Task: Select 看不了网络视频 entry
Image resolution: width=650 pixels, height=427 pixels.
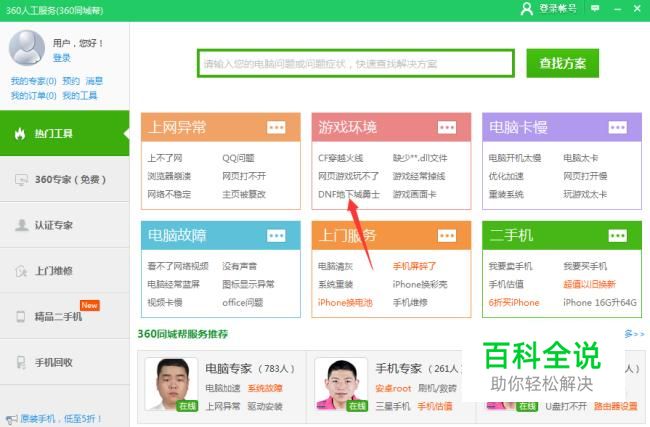Action: pos(178,266)
